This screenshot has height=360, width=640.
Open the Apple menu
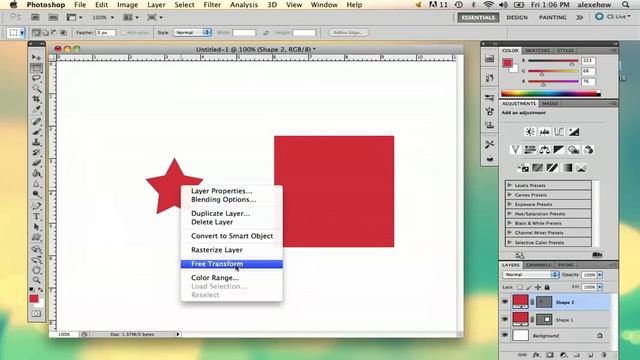coord(14,5)
